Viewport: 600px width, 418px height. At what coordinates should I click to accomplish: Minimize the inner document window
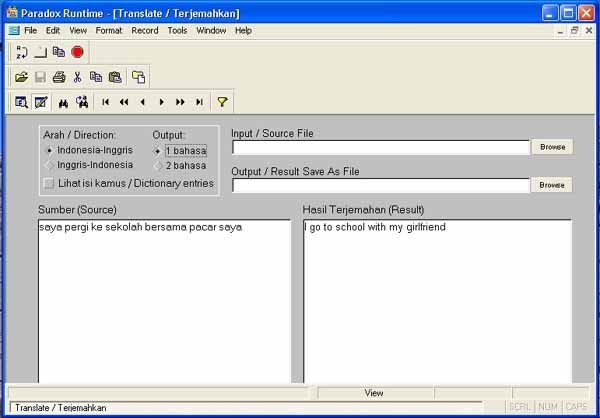click(x=560, y=31)
